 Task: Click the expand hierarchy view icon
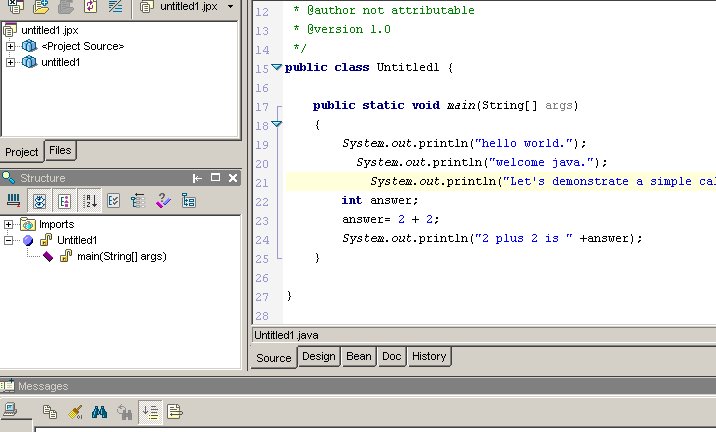click(x=189, y=201)
